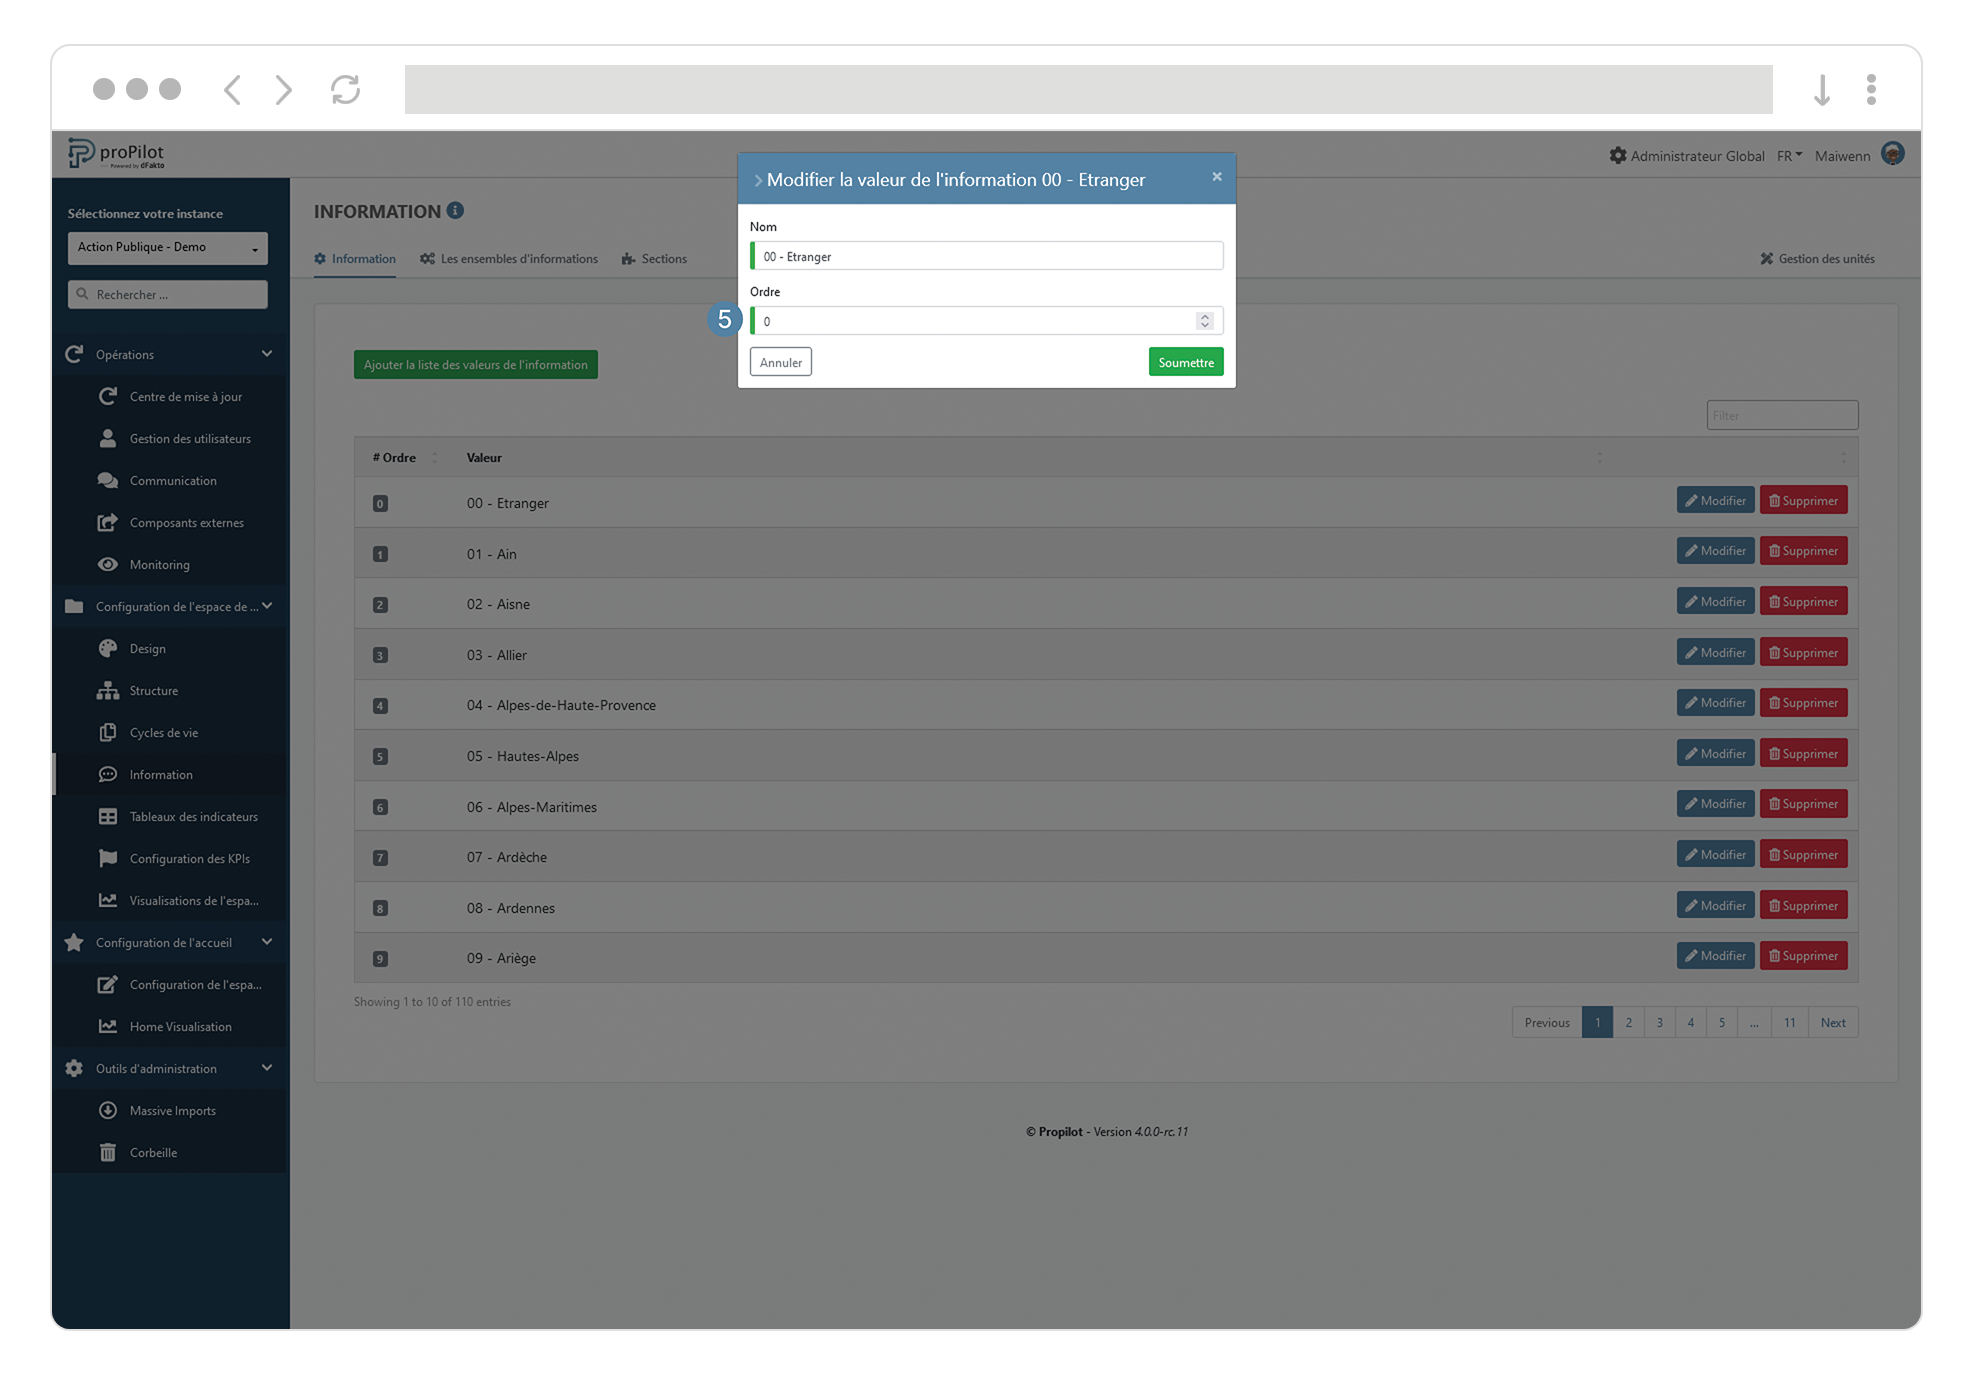Close the Modifier la valeur dialog

pos(1216,177)
